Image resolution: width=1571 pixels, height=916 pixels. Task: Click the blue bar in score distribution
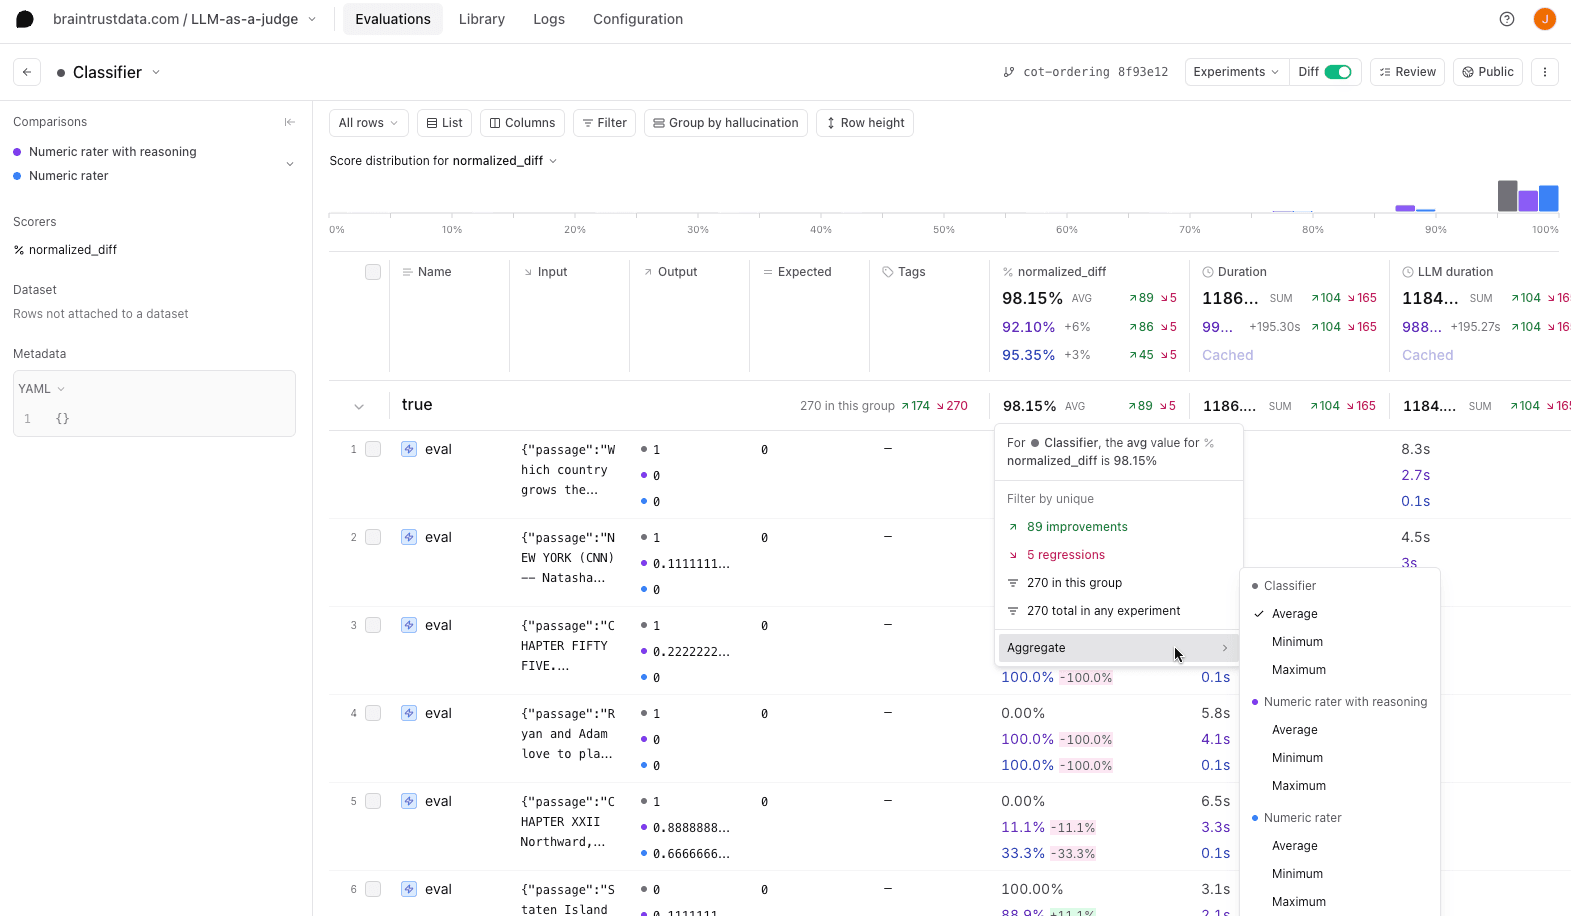(x=1548, y=198)
